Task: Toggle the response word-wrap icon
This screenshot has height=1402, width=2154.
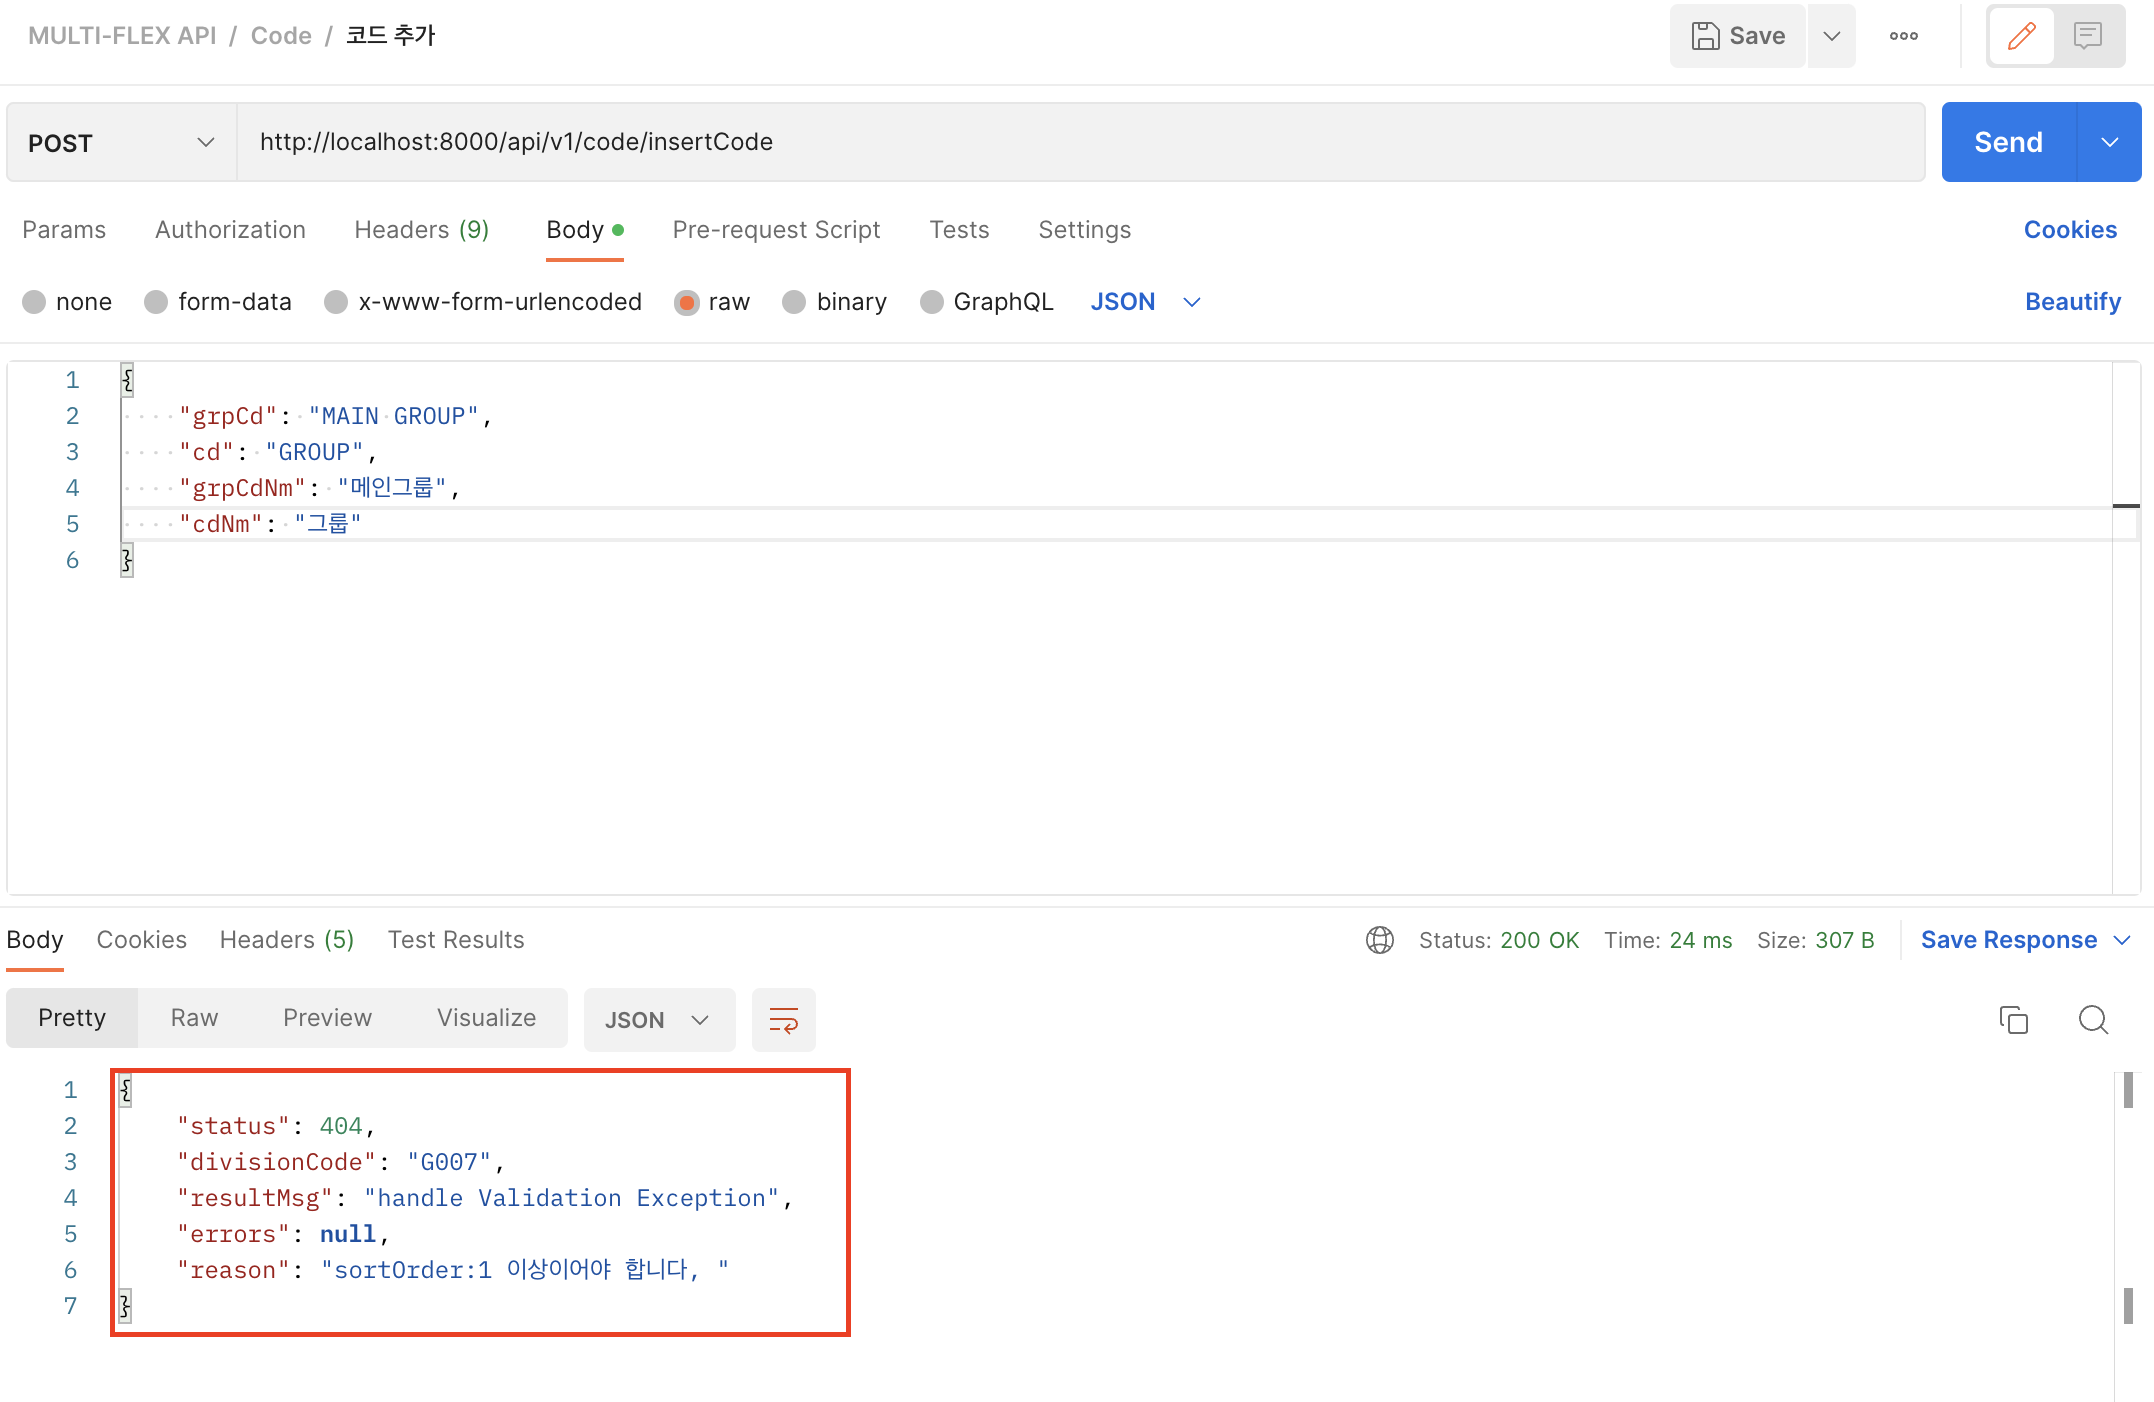Action: point(783,1020)
